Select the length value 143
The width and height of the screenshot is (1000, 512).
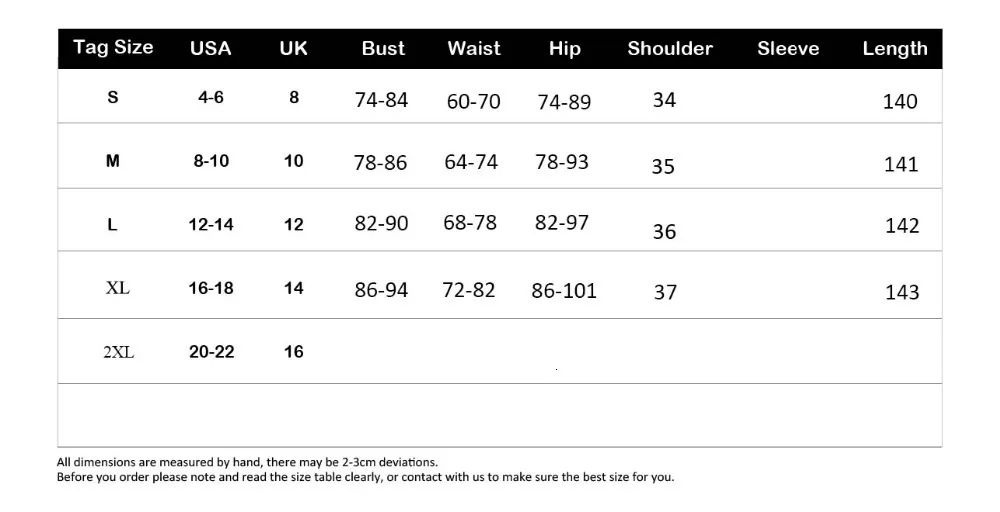pyautogui.click(x=902, y=292)
